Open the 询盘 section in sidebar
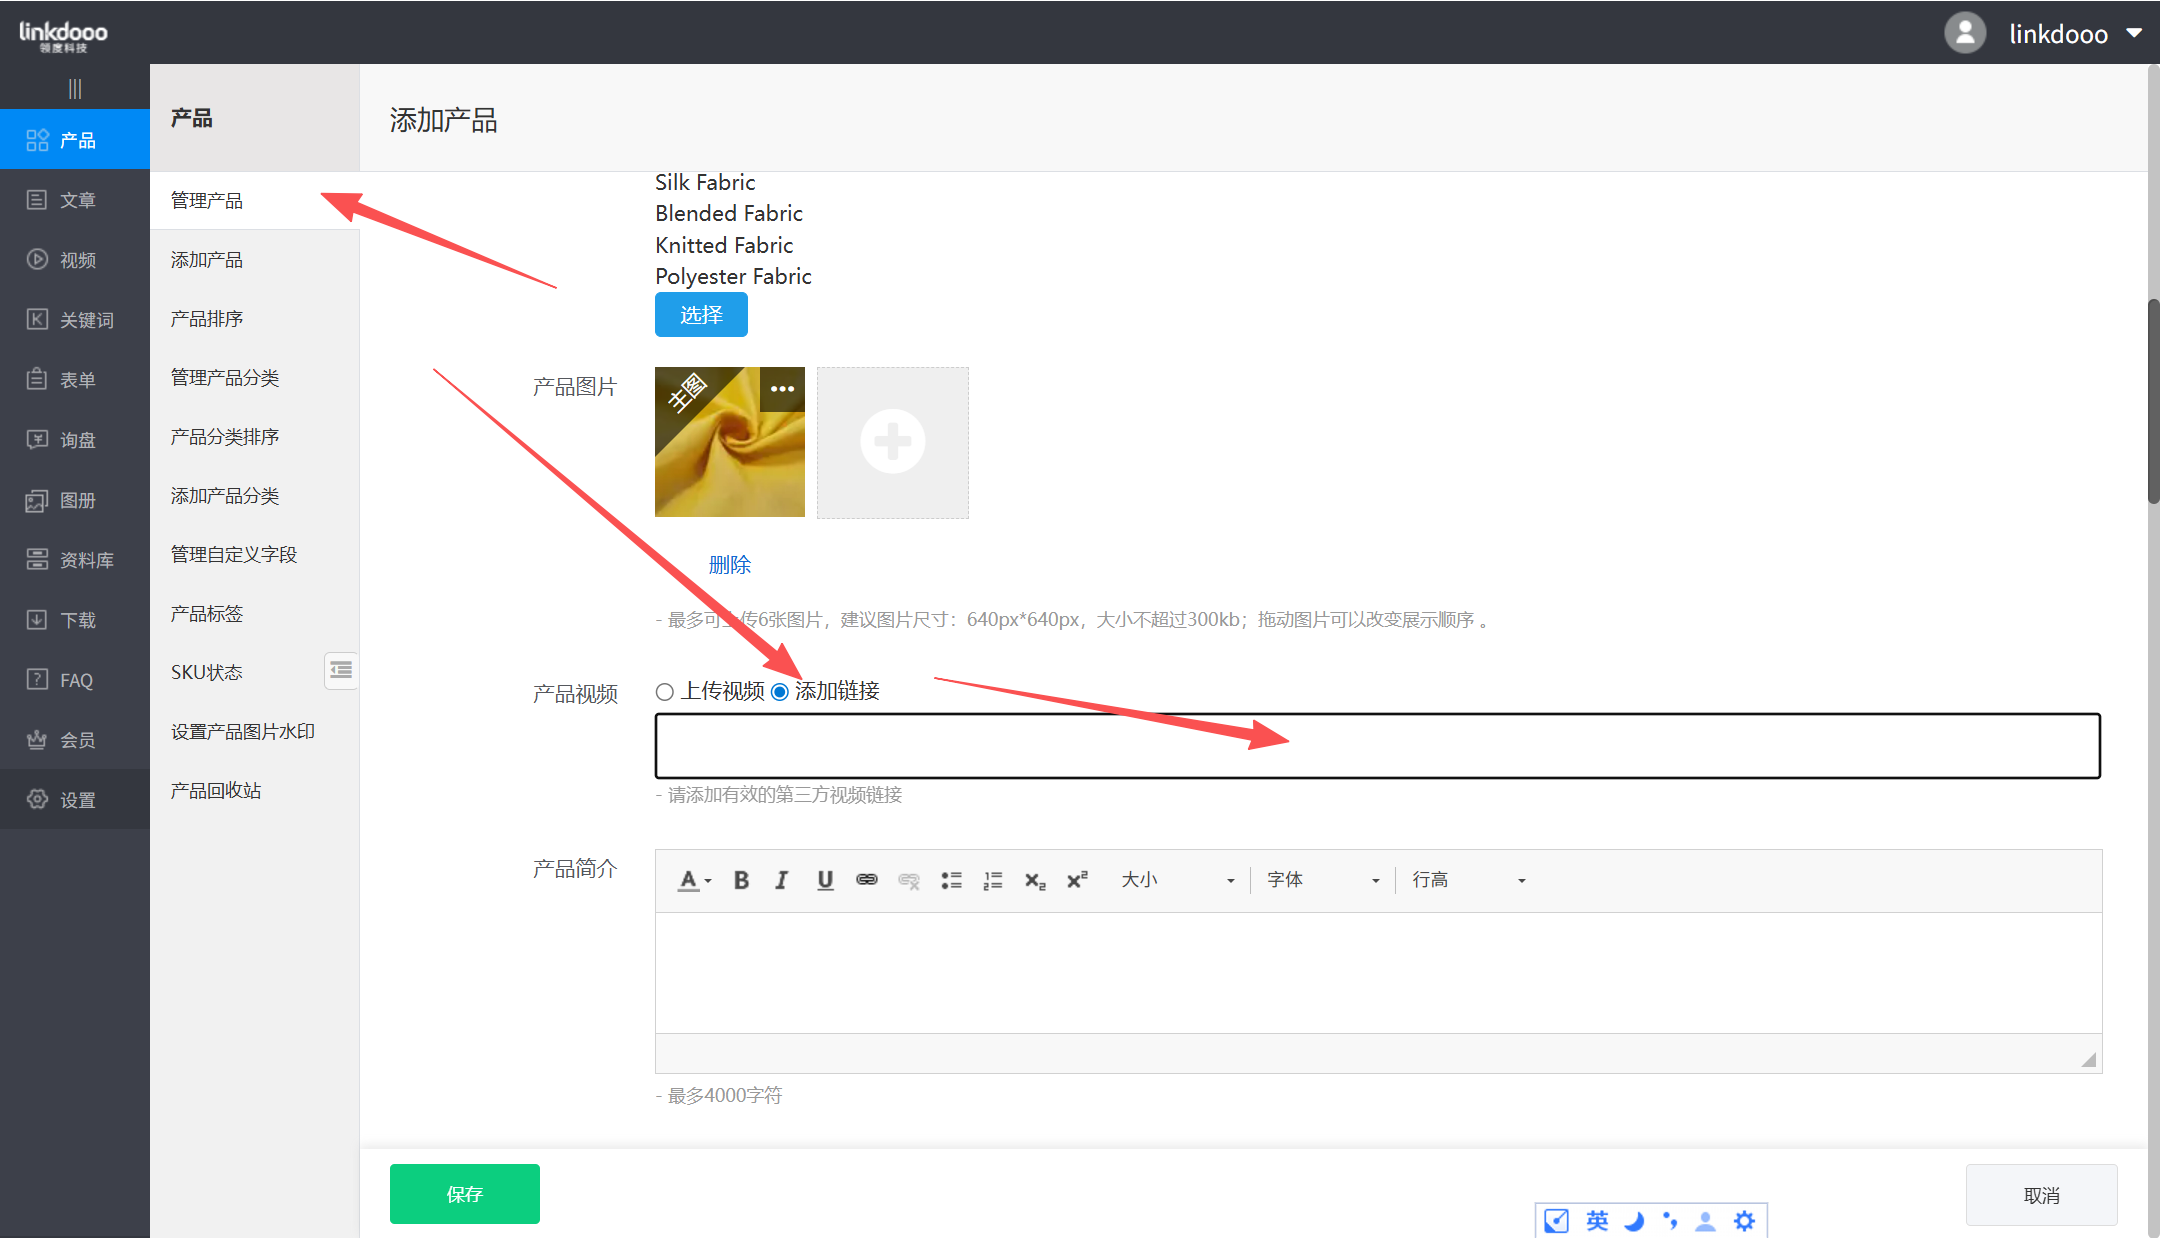 pos(75,440)
